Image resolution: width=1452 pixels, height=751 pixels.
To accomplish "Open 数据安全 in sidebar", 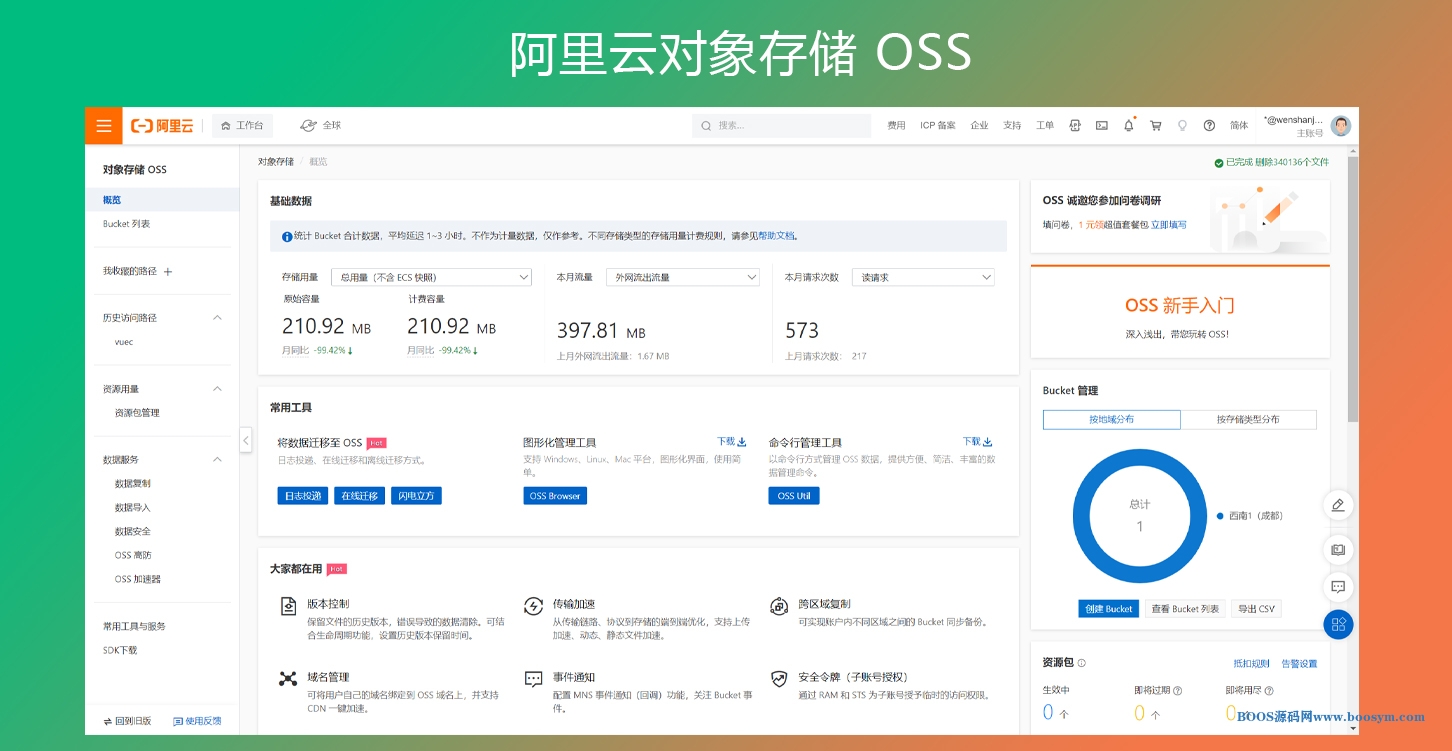I will [132, 532].
